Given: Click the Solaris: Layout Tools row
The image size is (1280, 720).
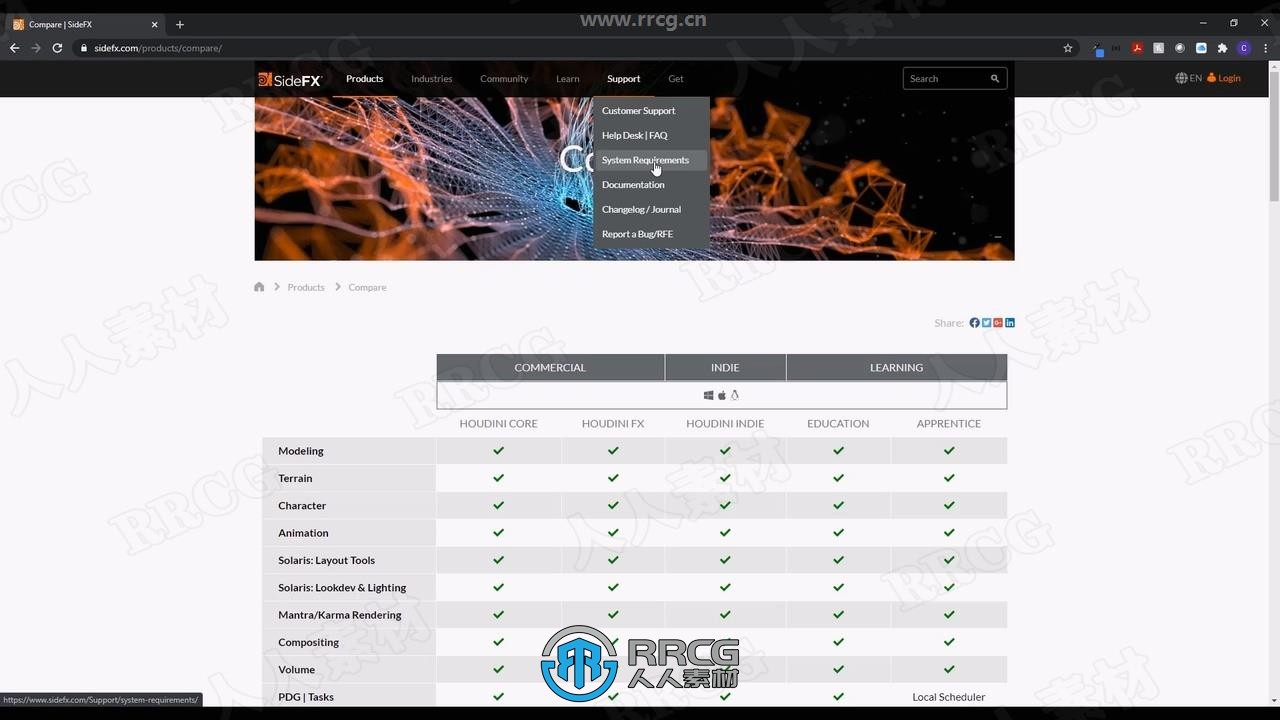Looking at the screenshot, I should tap(327, 560).
